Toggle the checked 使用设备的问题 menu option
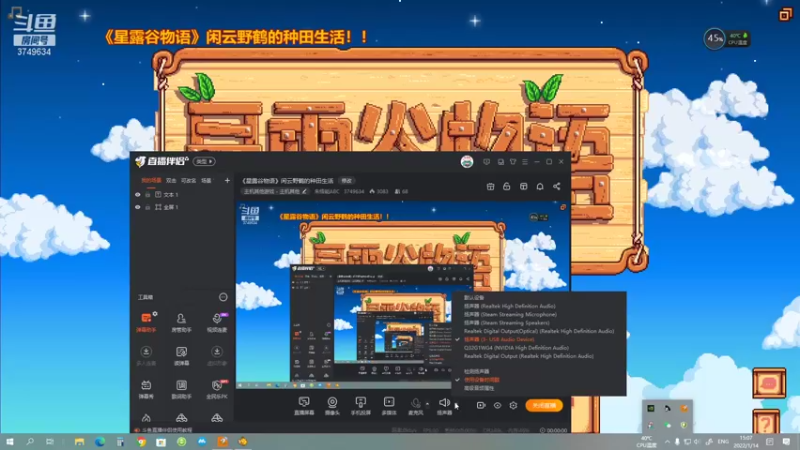 [482, 380]
